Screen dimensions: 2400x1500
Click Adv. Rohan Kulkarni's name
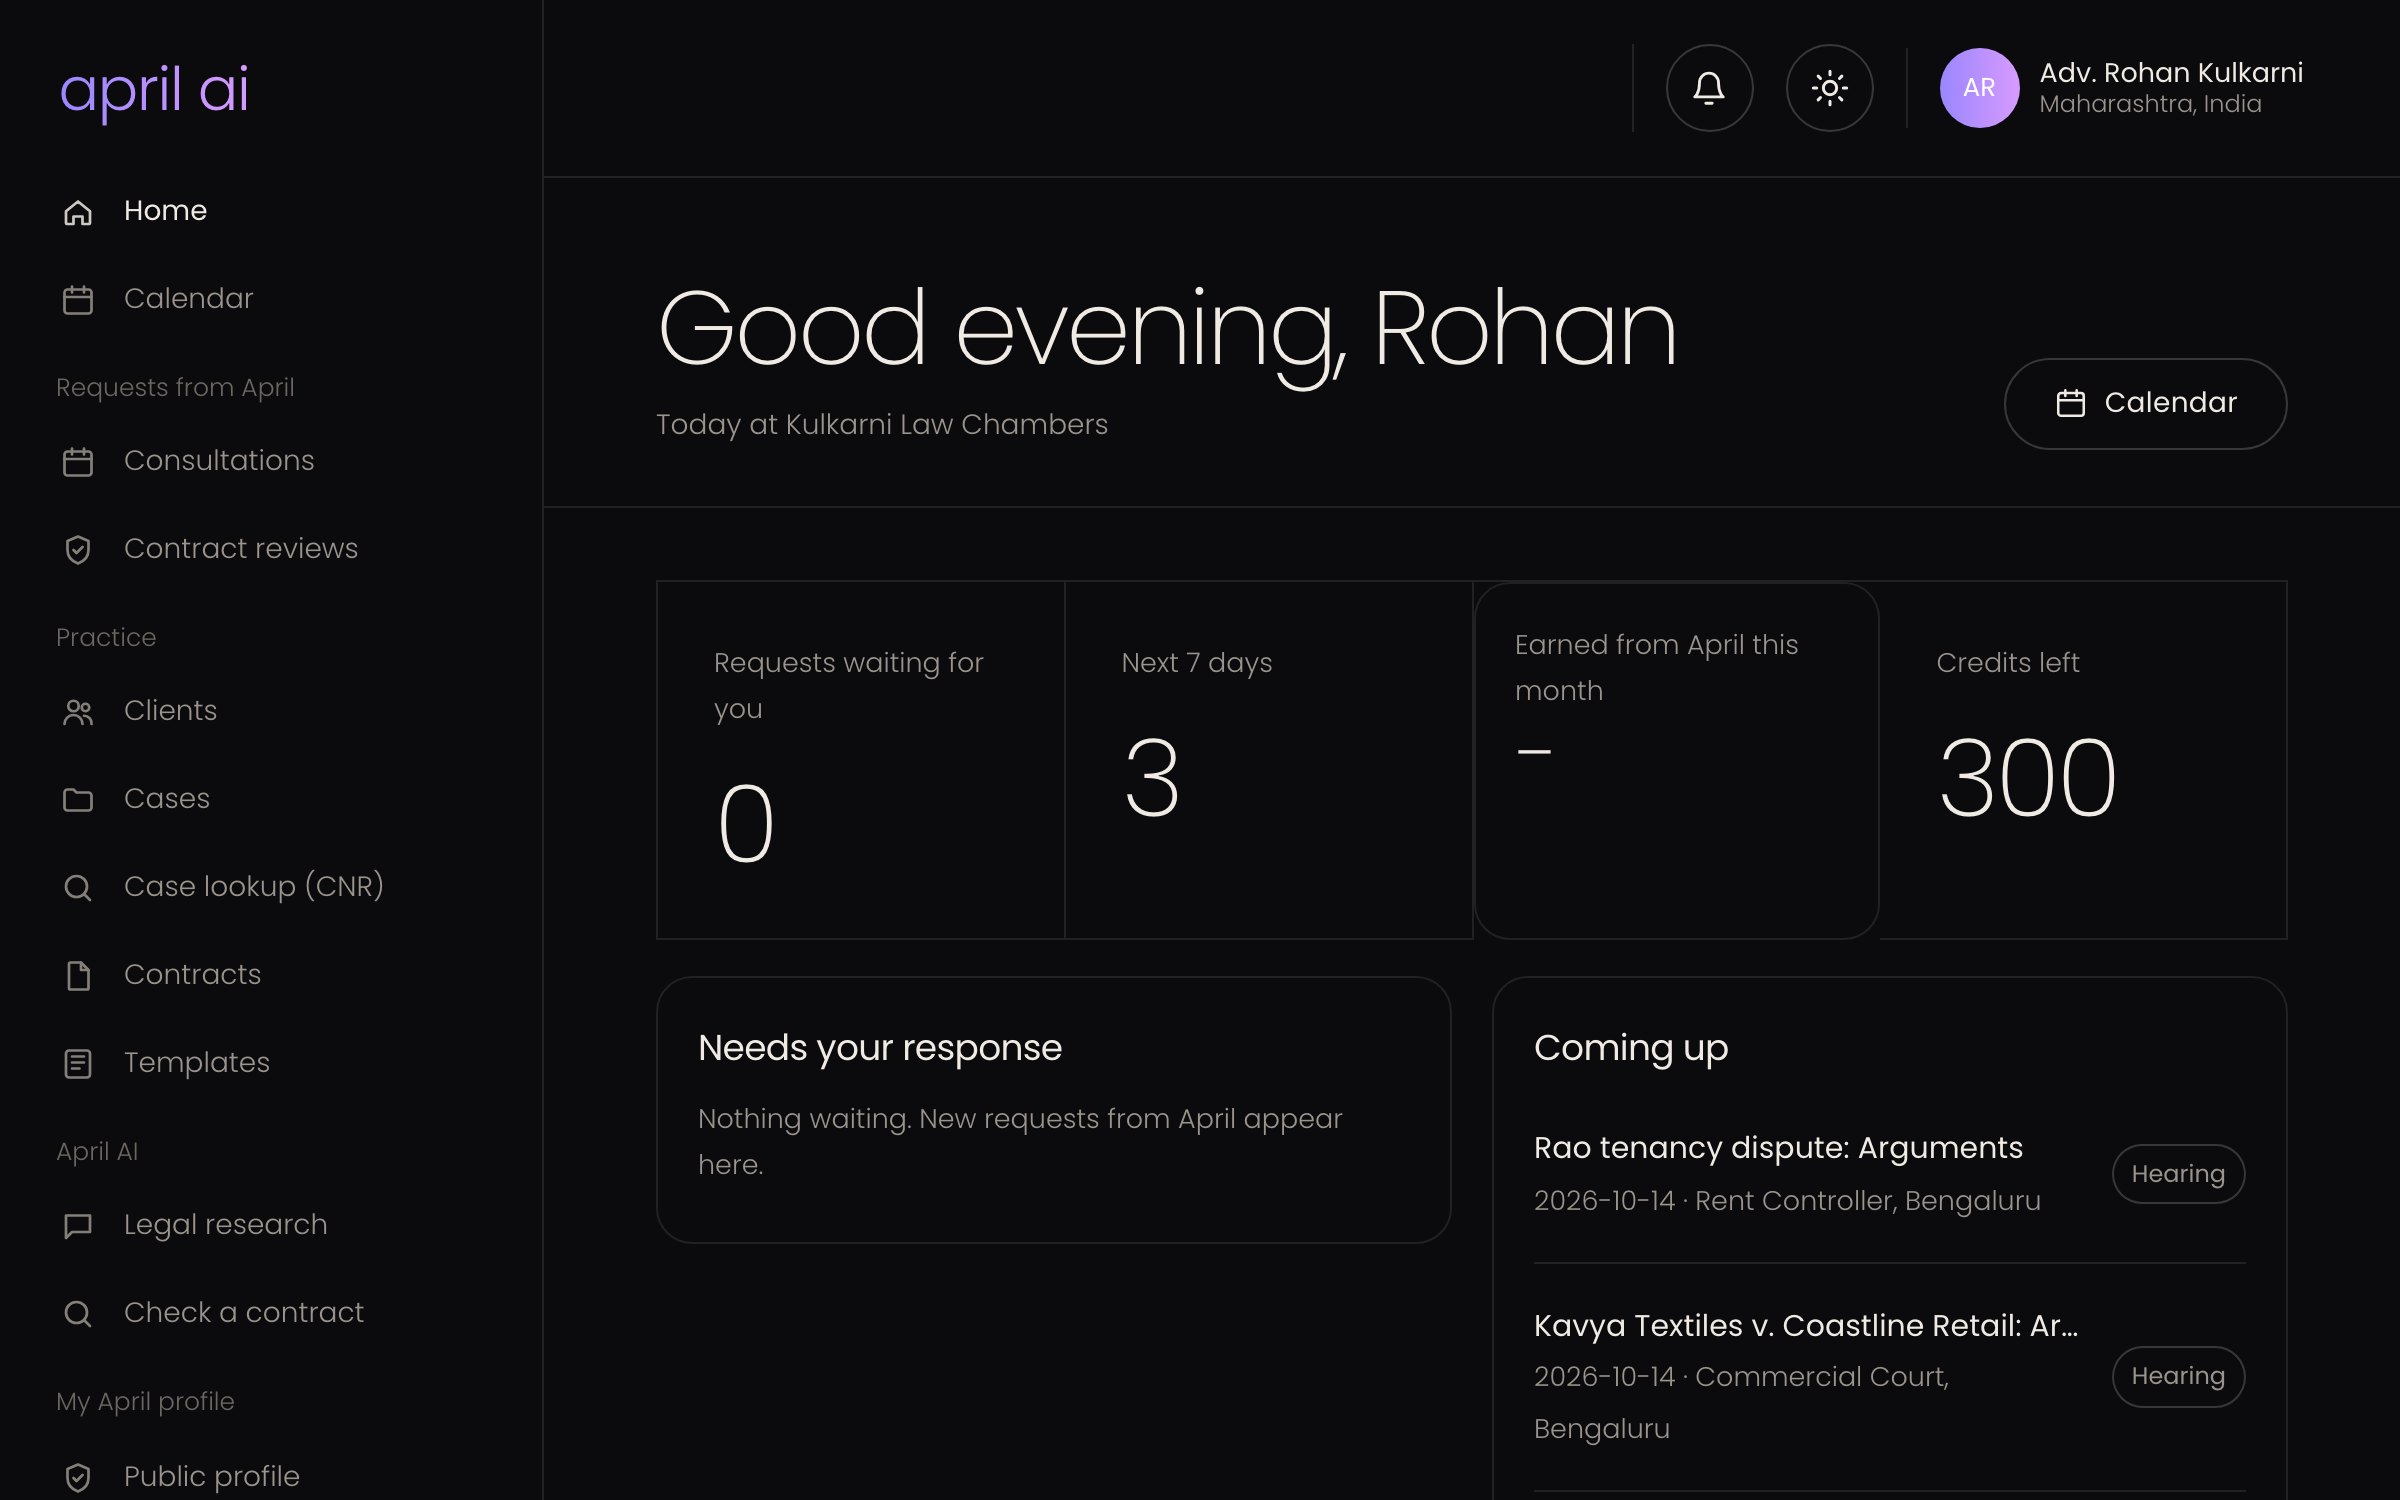tap(2171, 73)
